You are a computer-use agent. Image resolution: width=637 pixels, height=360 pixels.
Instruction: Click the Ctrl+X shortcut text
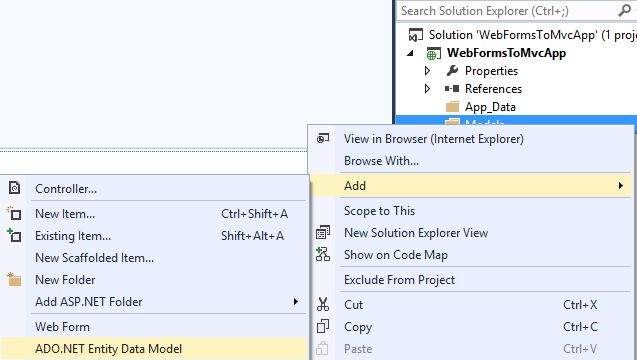(x=580, y=305)
